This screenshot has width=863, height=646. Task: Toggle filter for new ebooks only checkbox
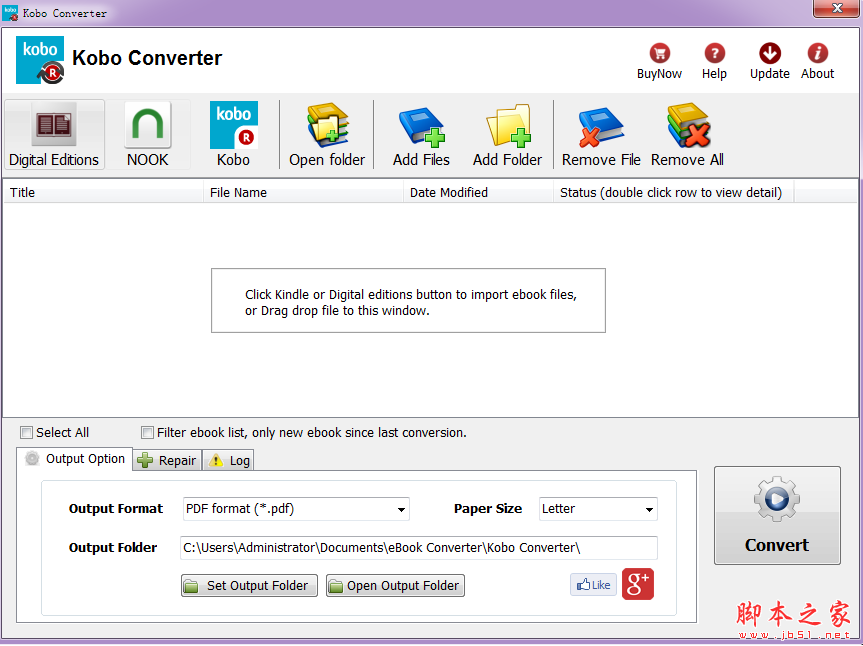(147, 433)
